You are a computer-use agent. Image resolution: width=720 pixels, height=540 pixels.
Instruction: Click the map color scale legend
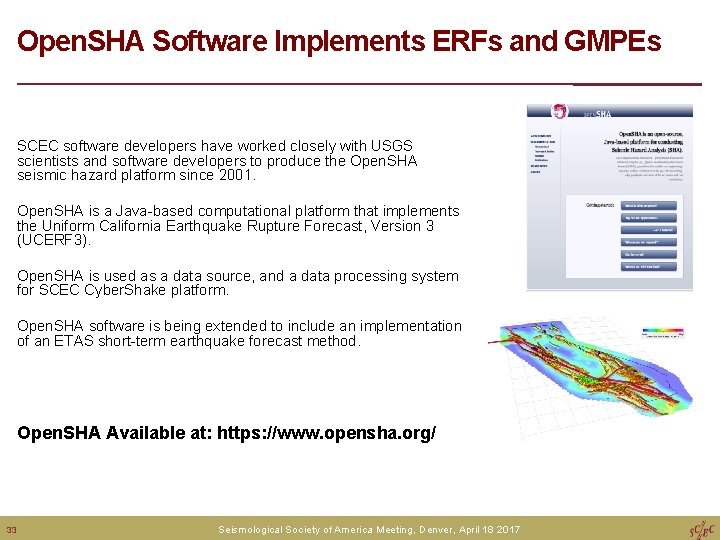click(663, 332)
